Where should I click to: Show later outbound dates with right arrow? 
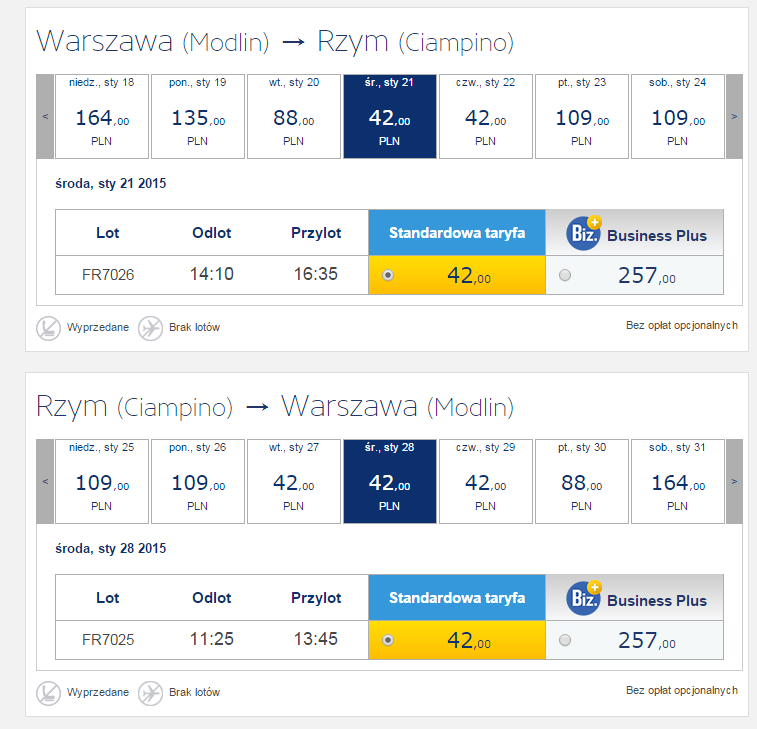tap(734, 116)
